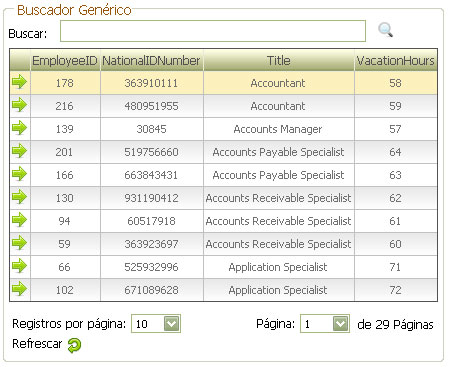Screen dimensions: 449x367
Task: Click Application Specialist for employee 66
Action: (278, 267)
